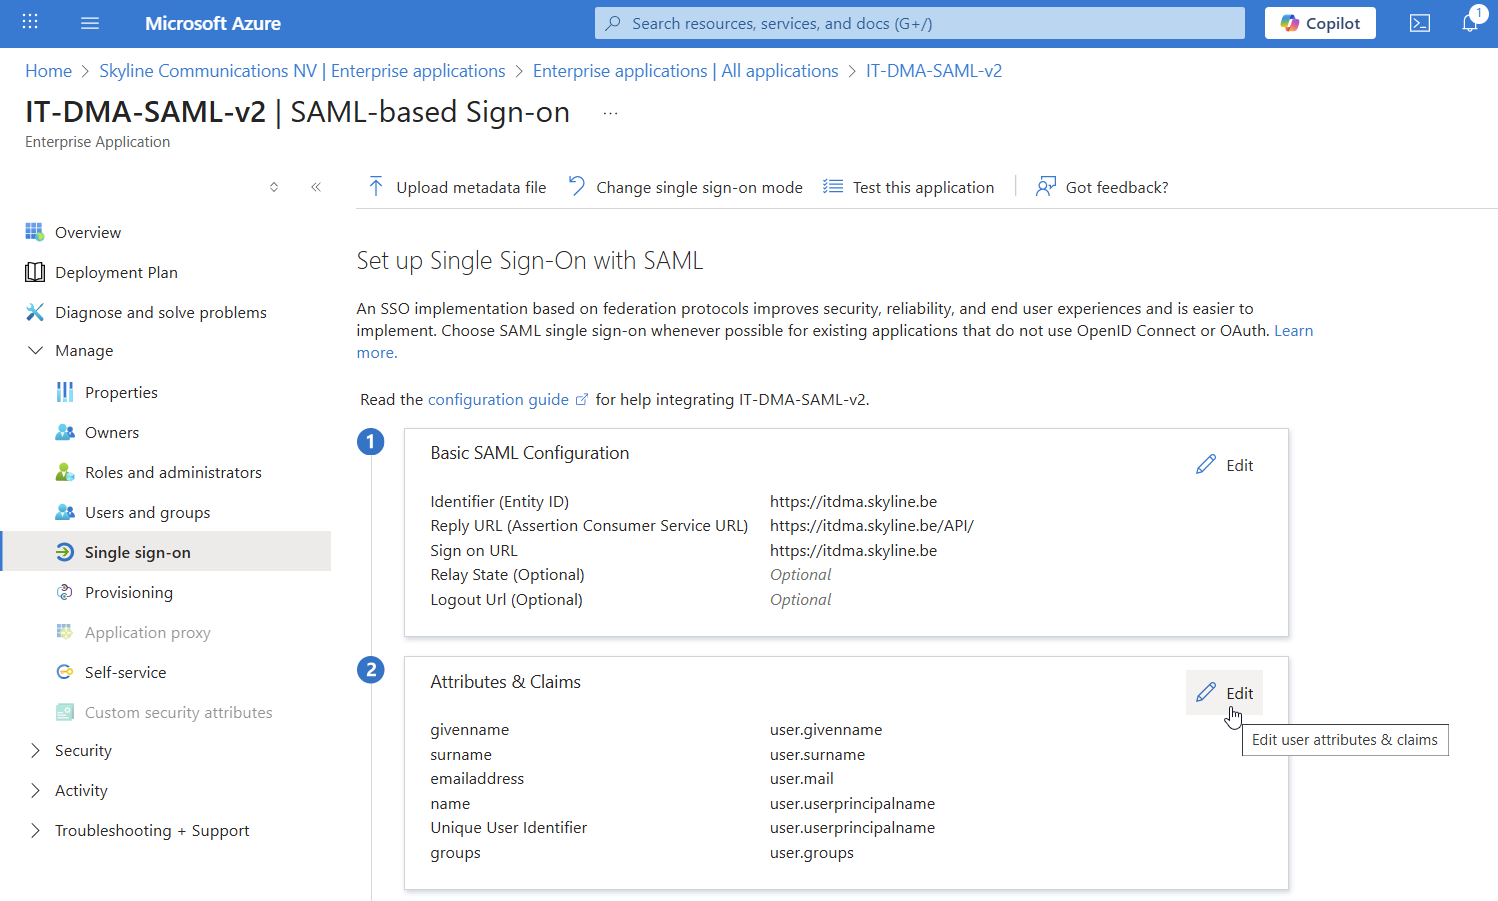Click the Self-service icon
This screenshot has width=1498, height=901.
click(x=65, y=672)
